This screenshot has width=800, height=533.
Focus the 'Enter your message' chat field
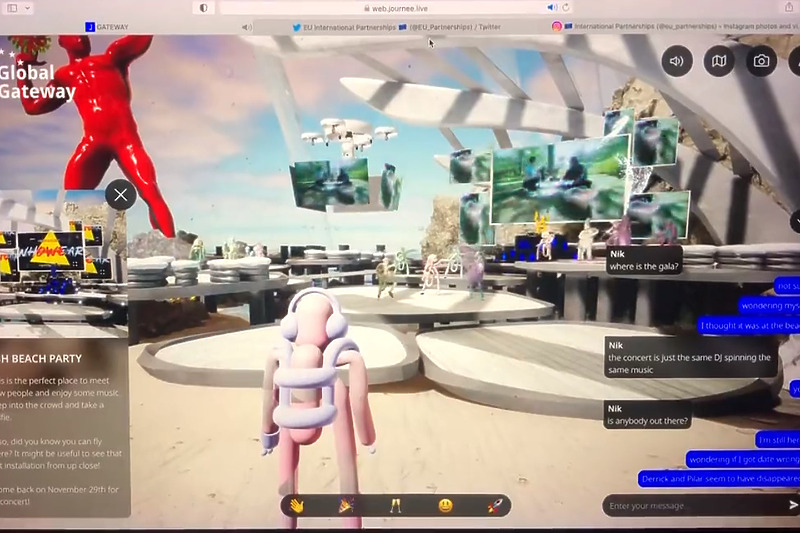[690, 506]
